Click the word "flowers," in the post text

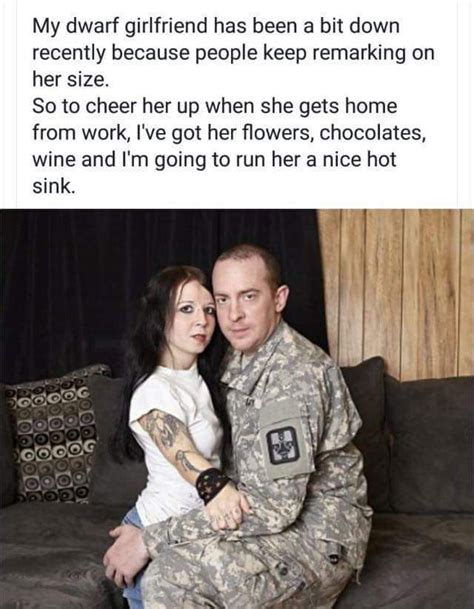[x=278, y=133]
